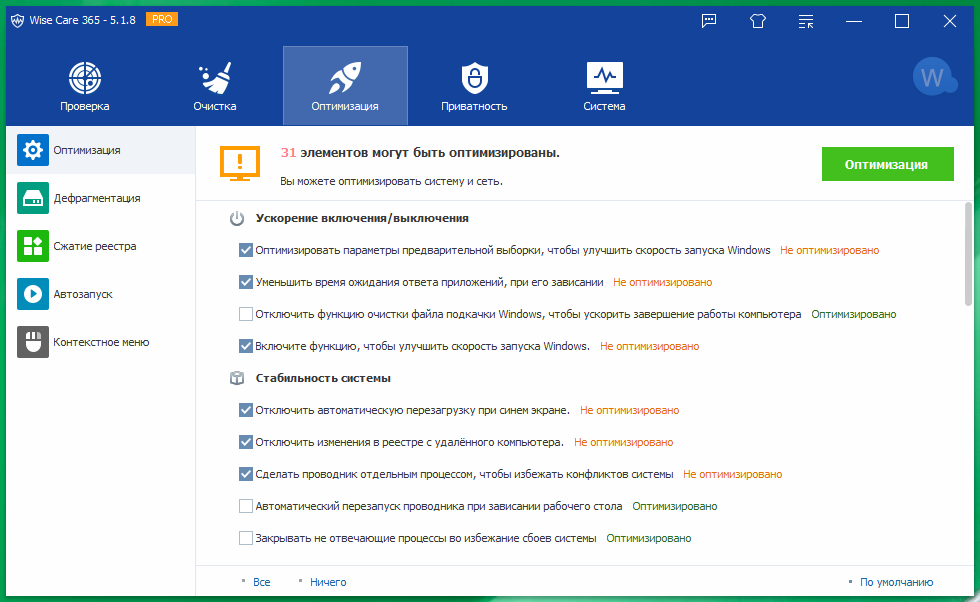The image size is (980, 602).
Task: Open the Очистка cleaning brush section
Action: [214, 85]
